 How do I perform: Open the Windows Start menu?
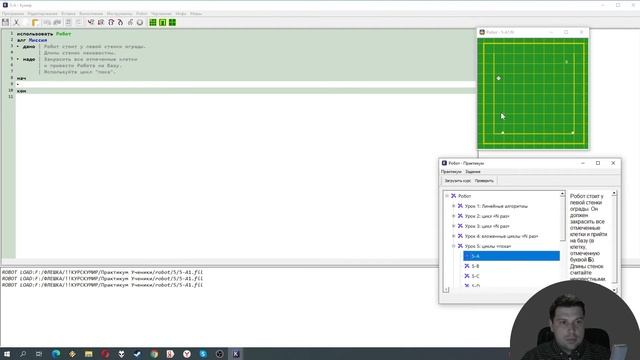(x=7, y=354)
